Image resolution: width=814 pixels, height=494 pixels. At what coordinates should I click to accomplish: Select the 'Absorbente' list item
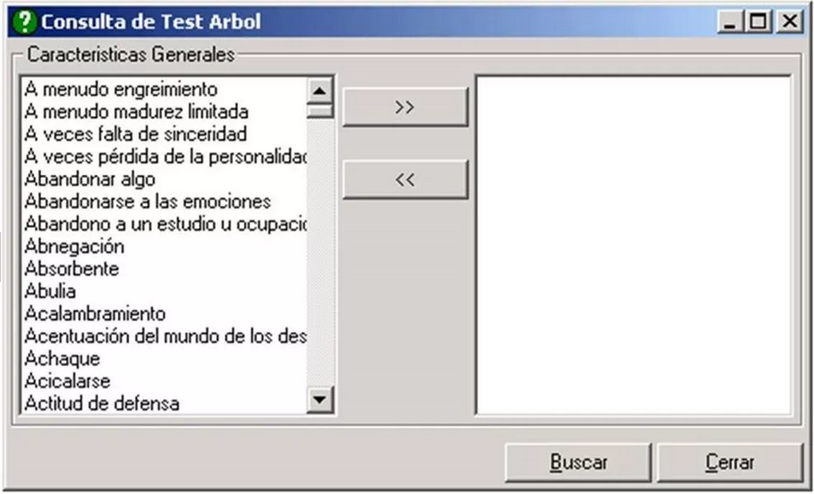(x=72, y=269)
